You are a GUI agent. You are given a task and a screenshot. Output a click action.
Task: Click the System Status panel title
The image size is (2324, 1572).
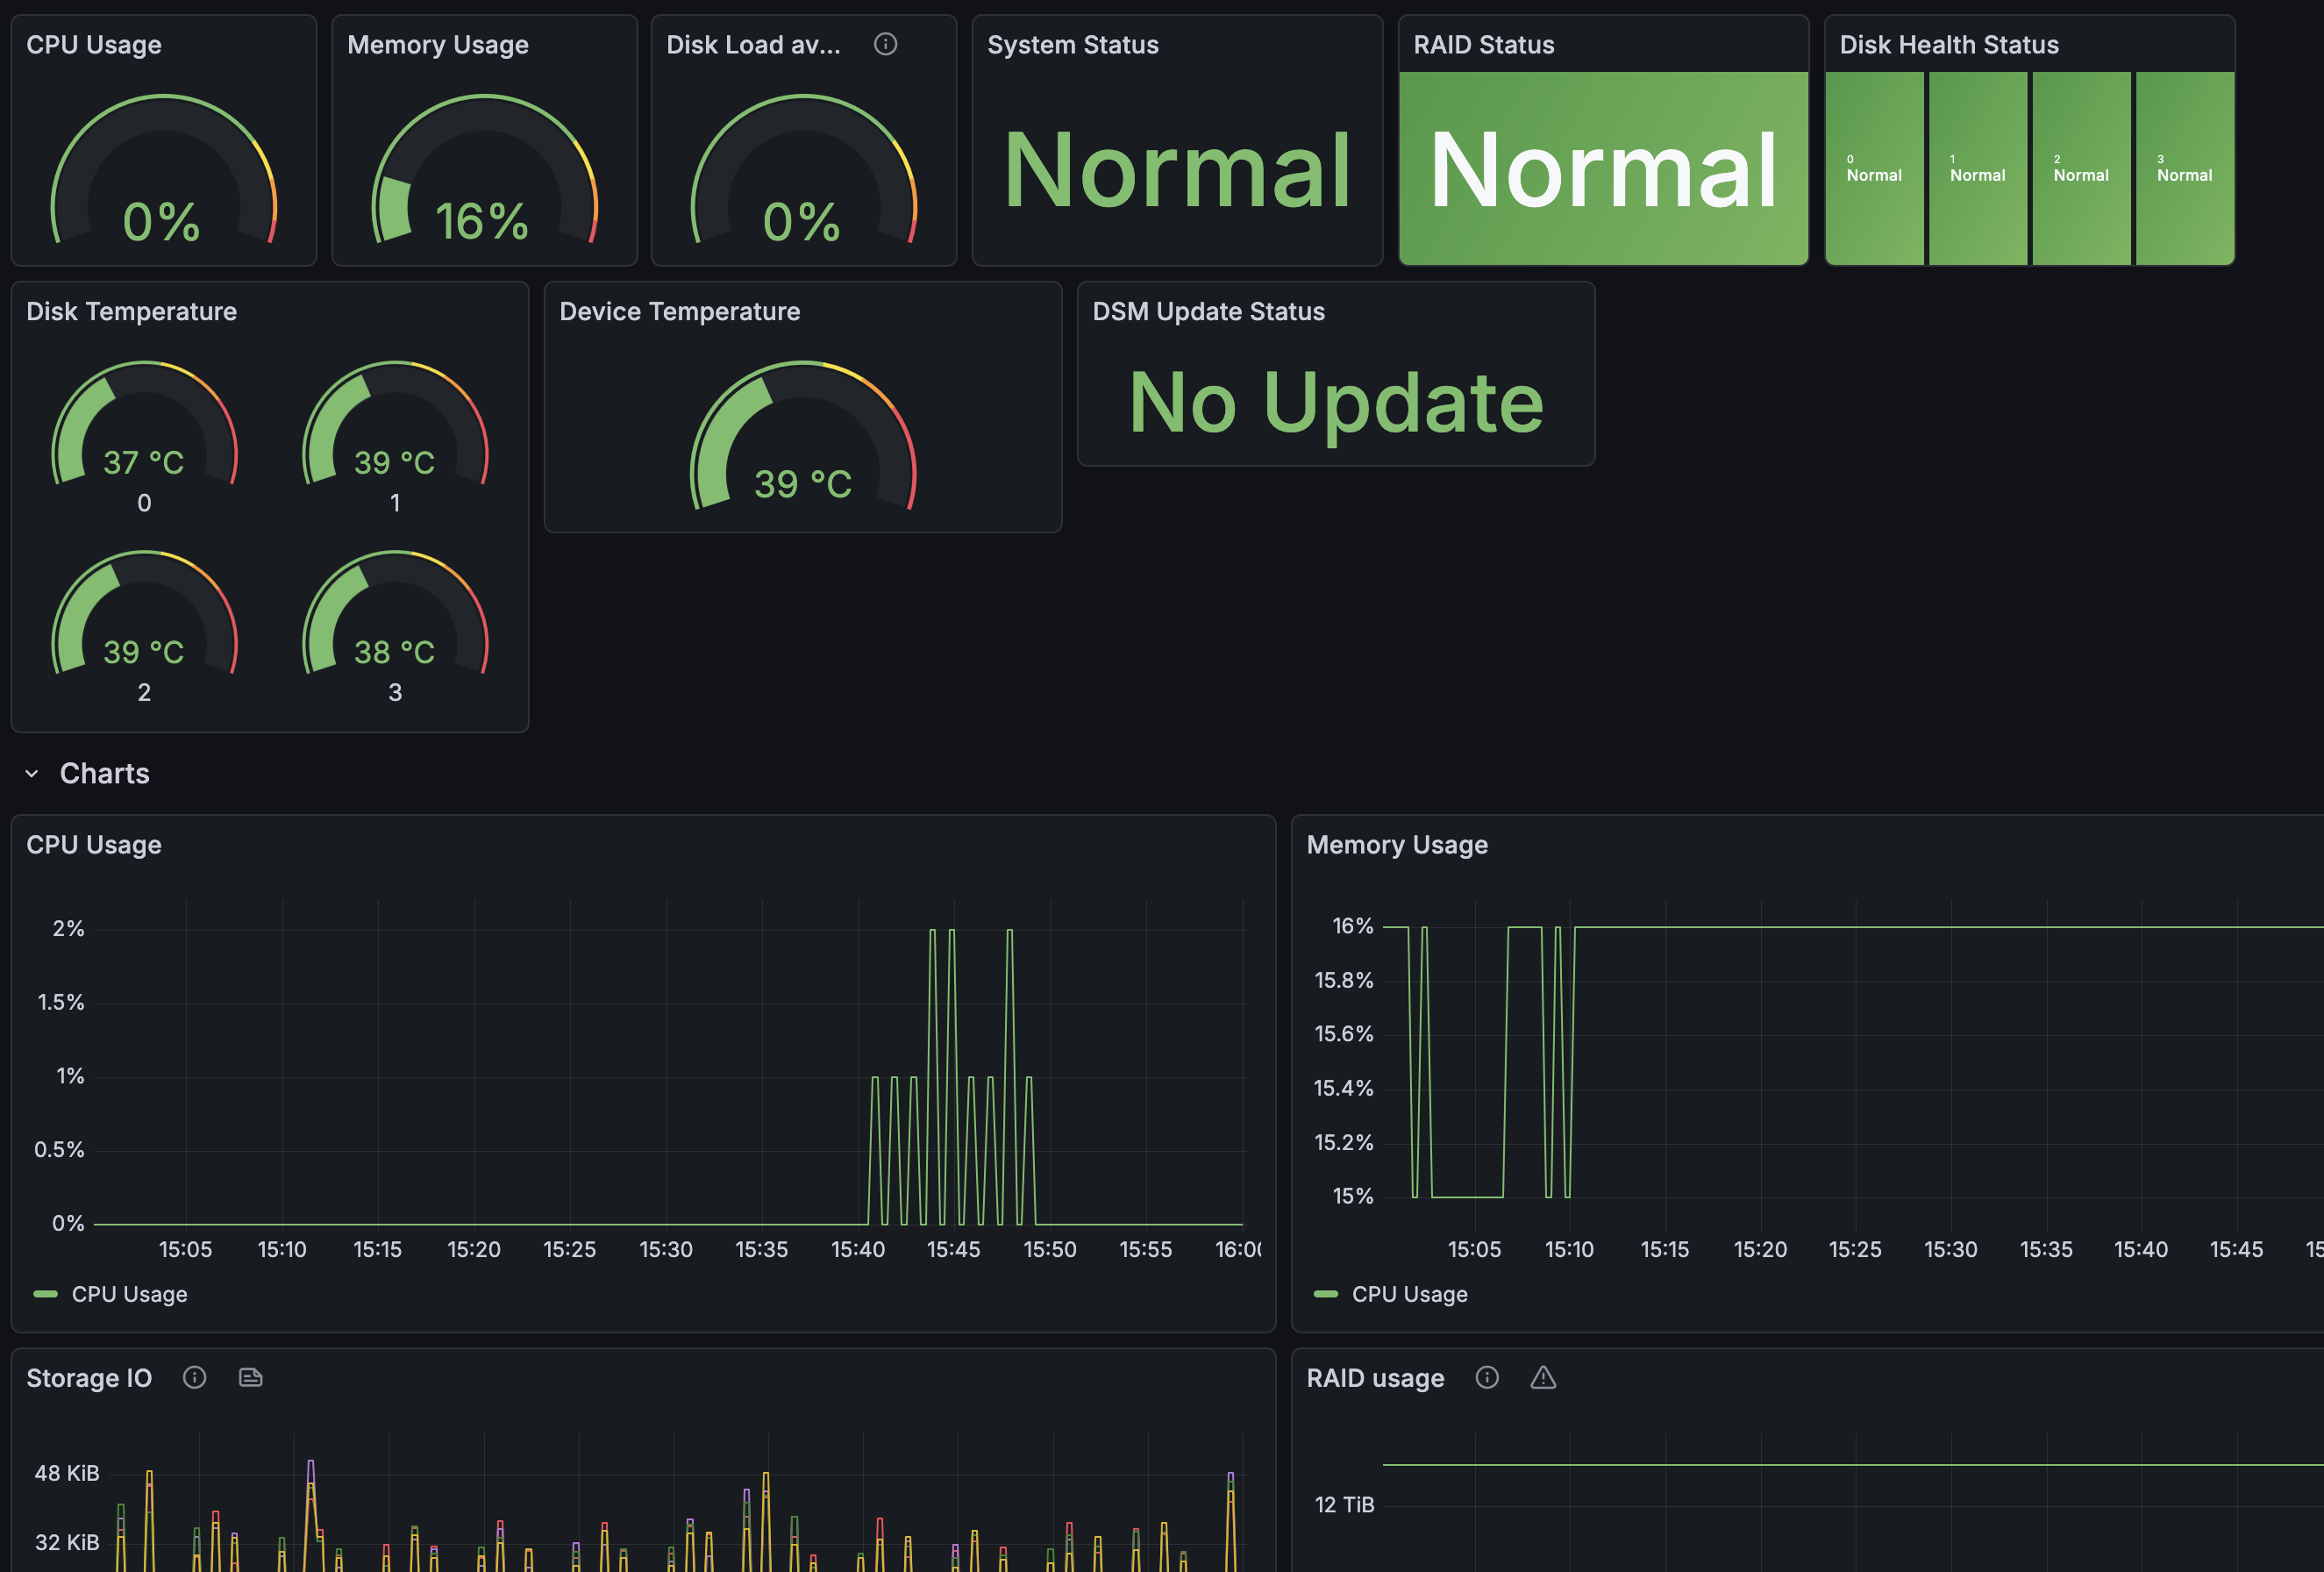[1073, 44]
